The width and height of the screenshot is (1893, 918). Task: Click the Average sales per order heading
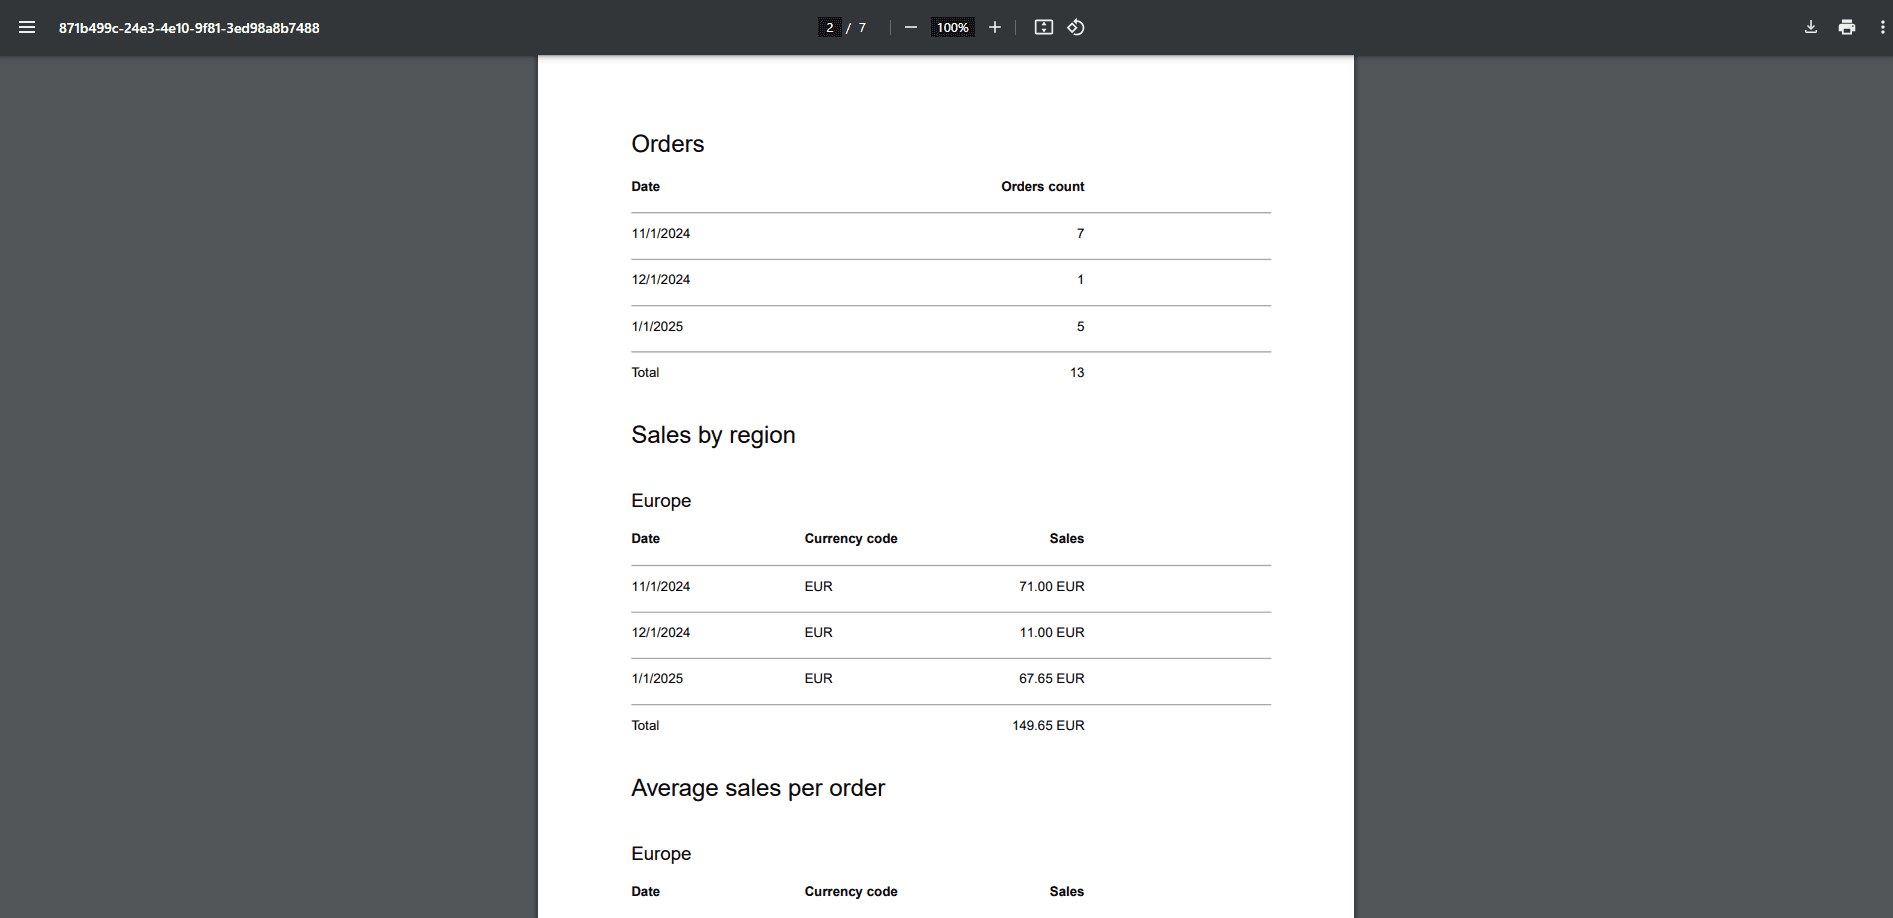pos(757,788)
